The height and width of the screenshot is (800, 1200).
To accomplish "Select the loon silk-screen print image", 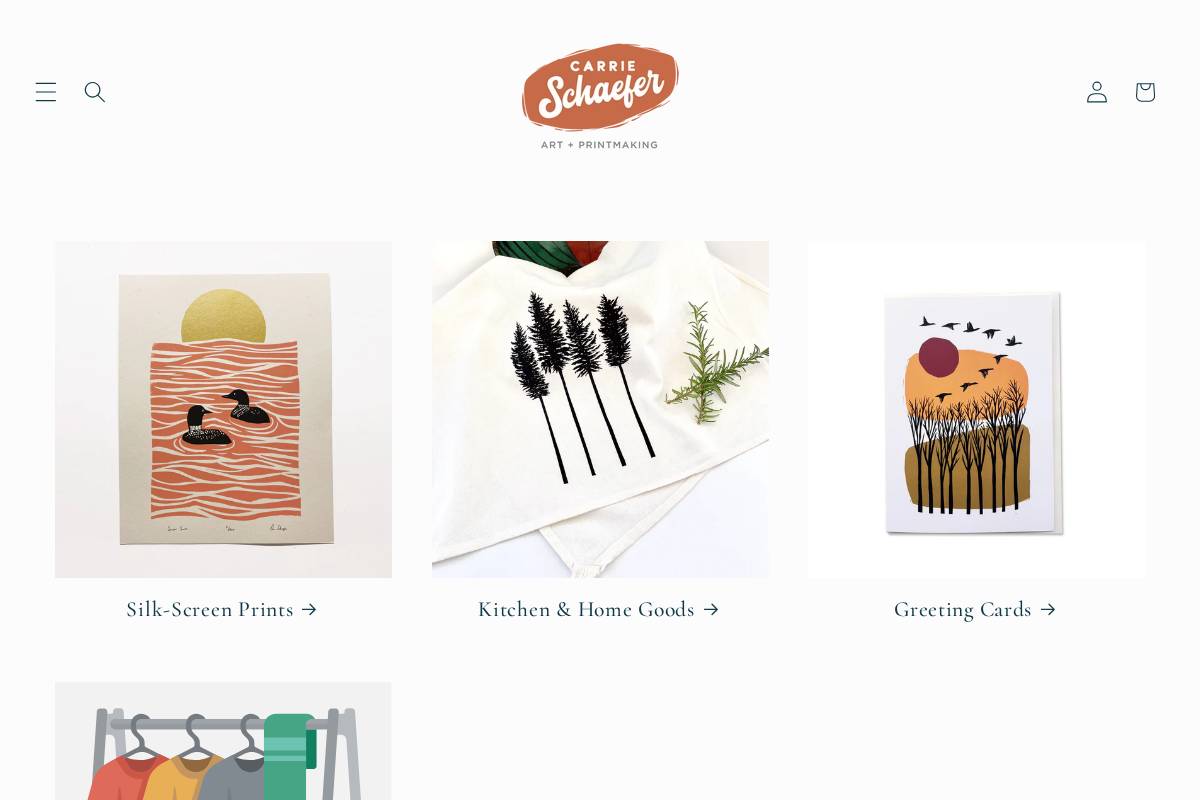I will coord(223,409).
